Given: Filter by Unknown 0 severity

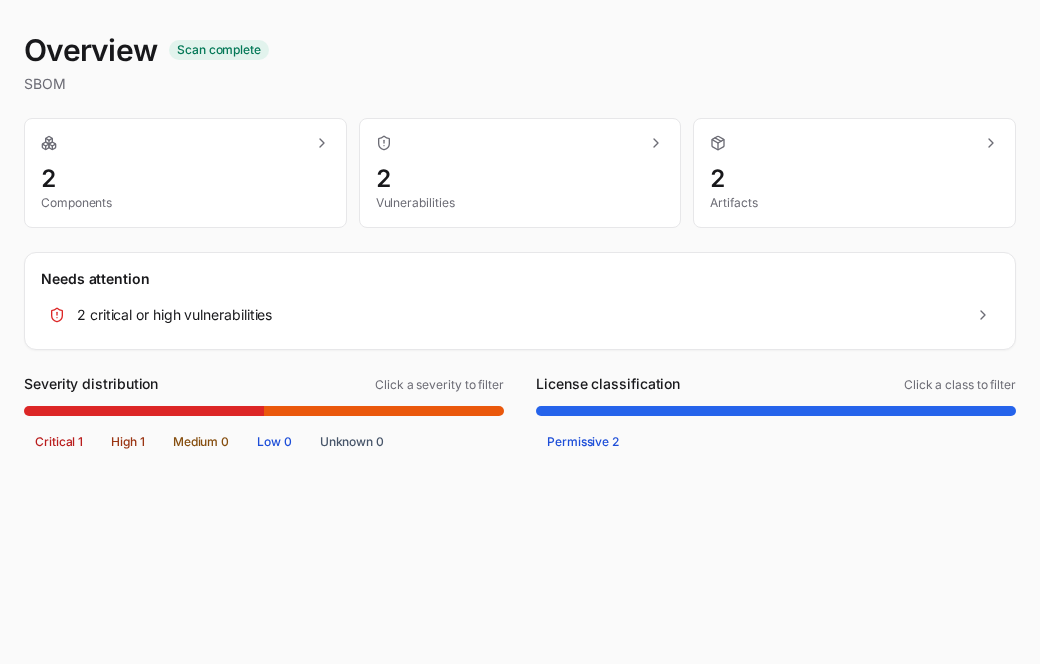Looking at the screenshot, I should [352, 442].
